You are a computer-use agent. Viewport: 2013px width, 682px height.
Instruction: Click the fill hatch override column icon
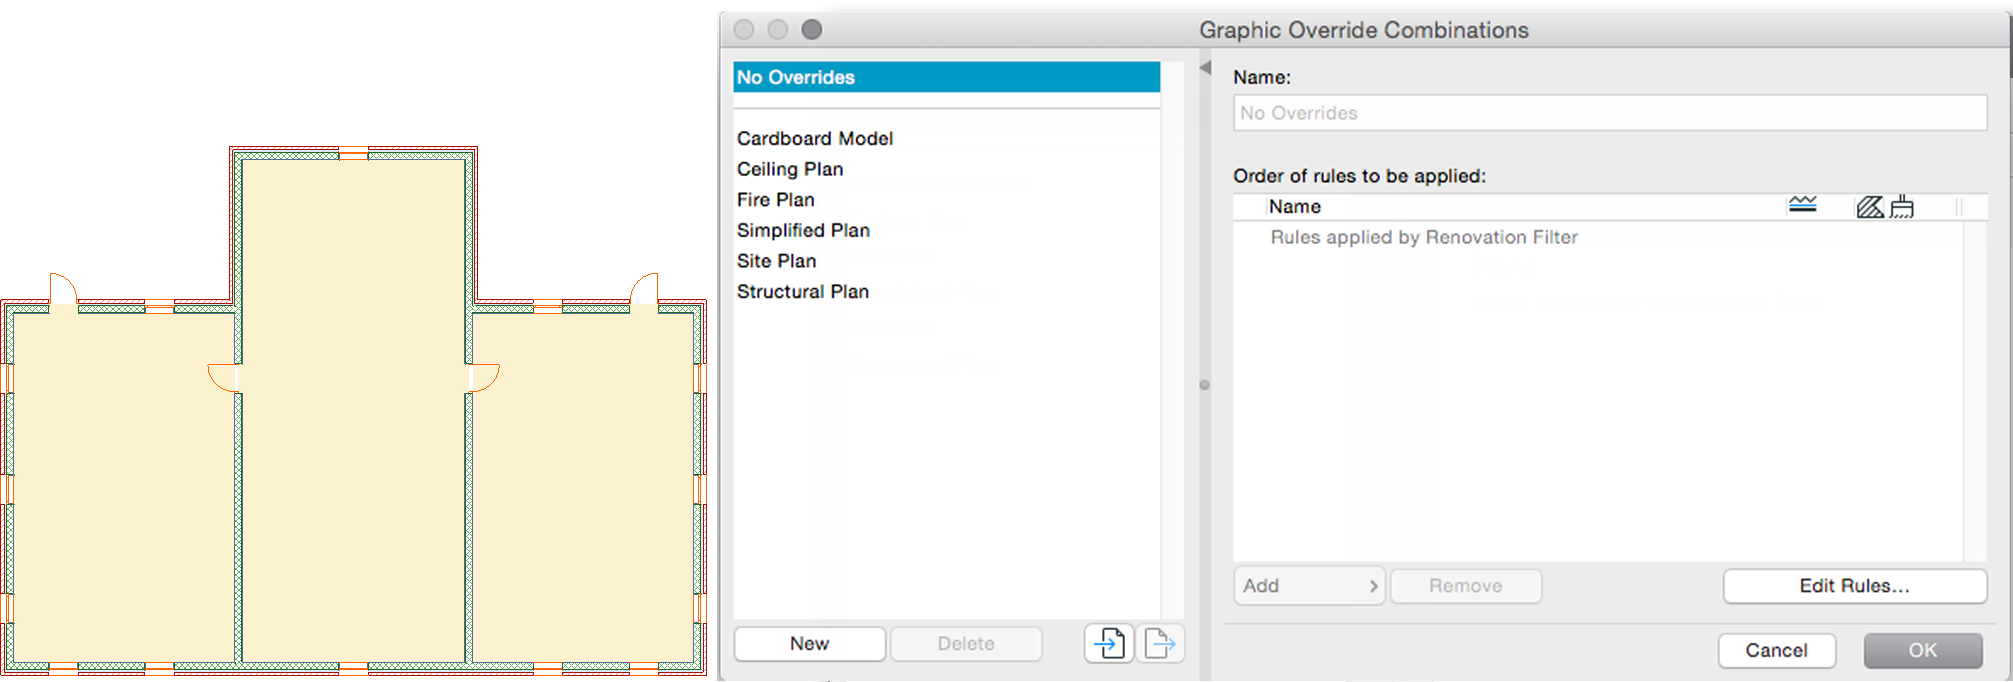pos(1869,207)
